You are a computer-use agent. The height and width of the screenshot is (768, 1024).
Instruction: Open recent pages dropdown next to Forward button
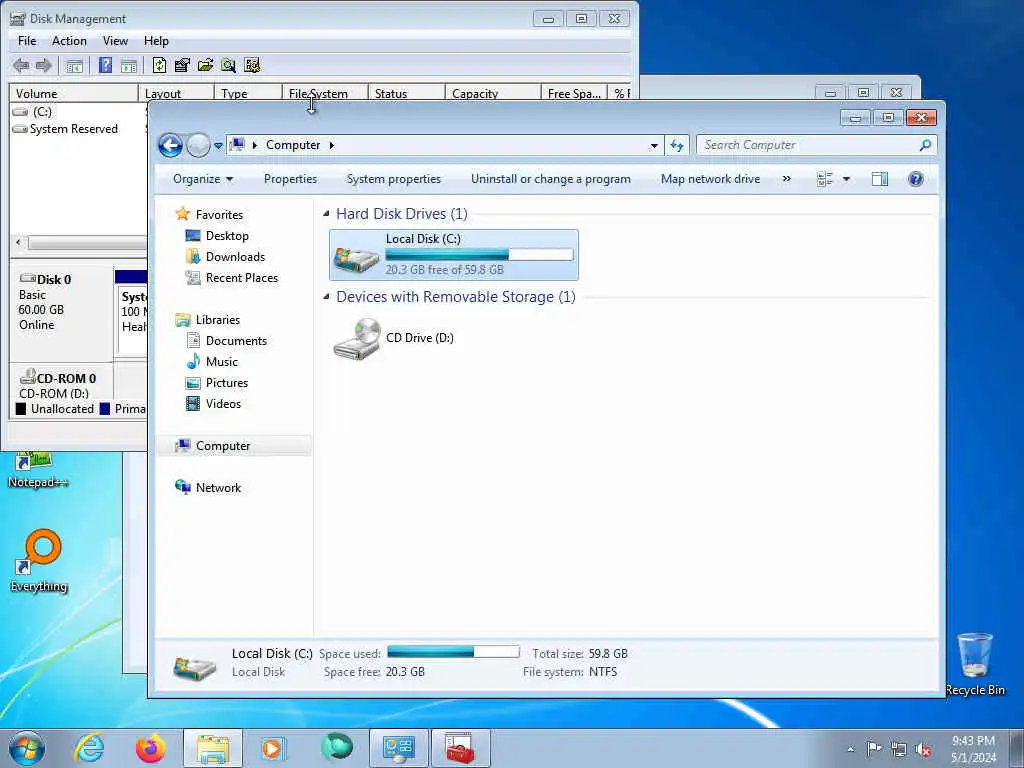coord(218,146)
